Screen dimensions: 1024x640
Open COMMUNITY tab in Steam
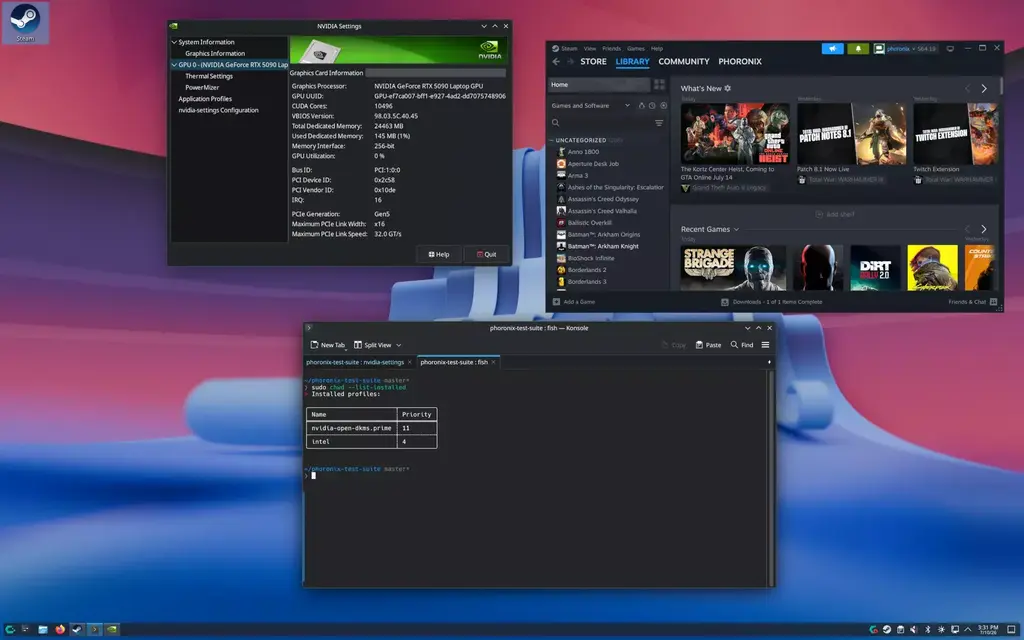(x=684, y=61)
